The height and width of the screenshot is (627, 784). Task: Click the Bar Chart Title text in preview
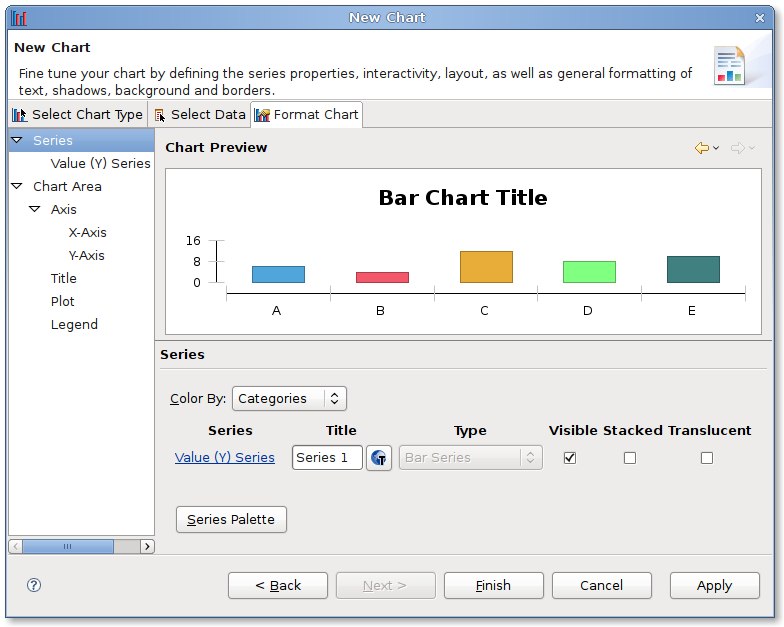(x=463, y=198)
